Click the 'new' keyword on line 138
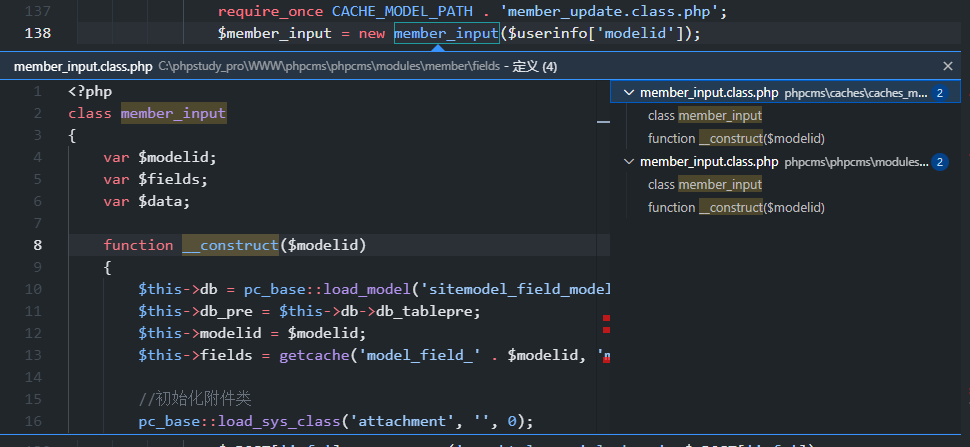 click(x=372, y=33)
